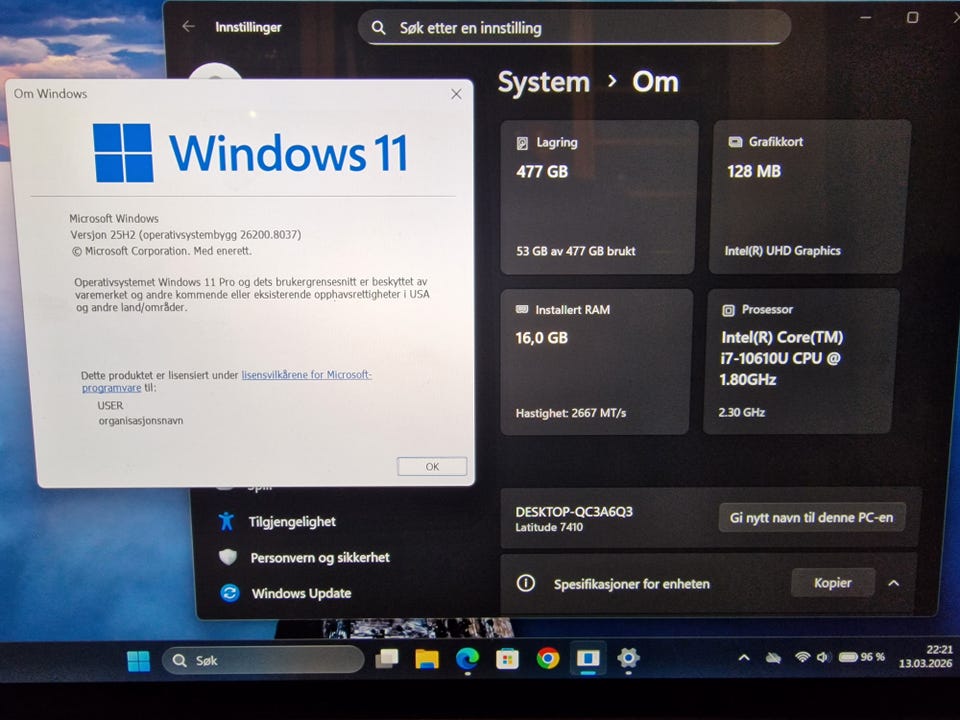Open the Prosessor card
The image size is (960, 720).
click(x=802, y=361)
